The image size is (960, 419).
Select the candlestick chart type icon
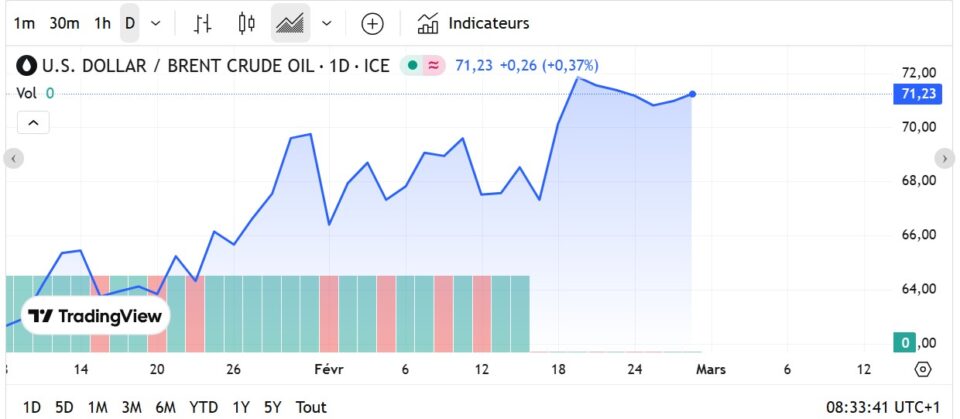point(247,23)
